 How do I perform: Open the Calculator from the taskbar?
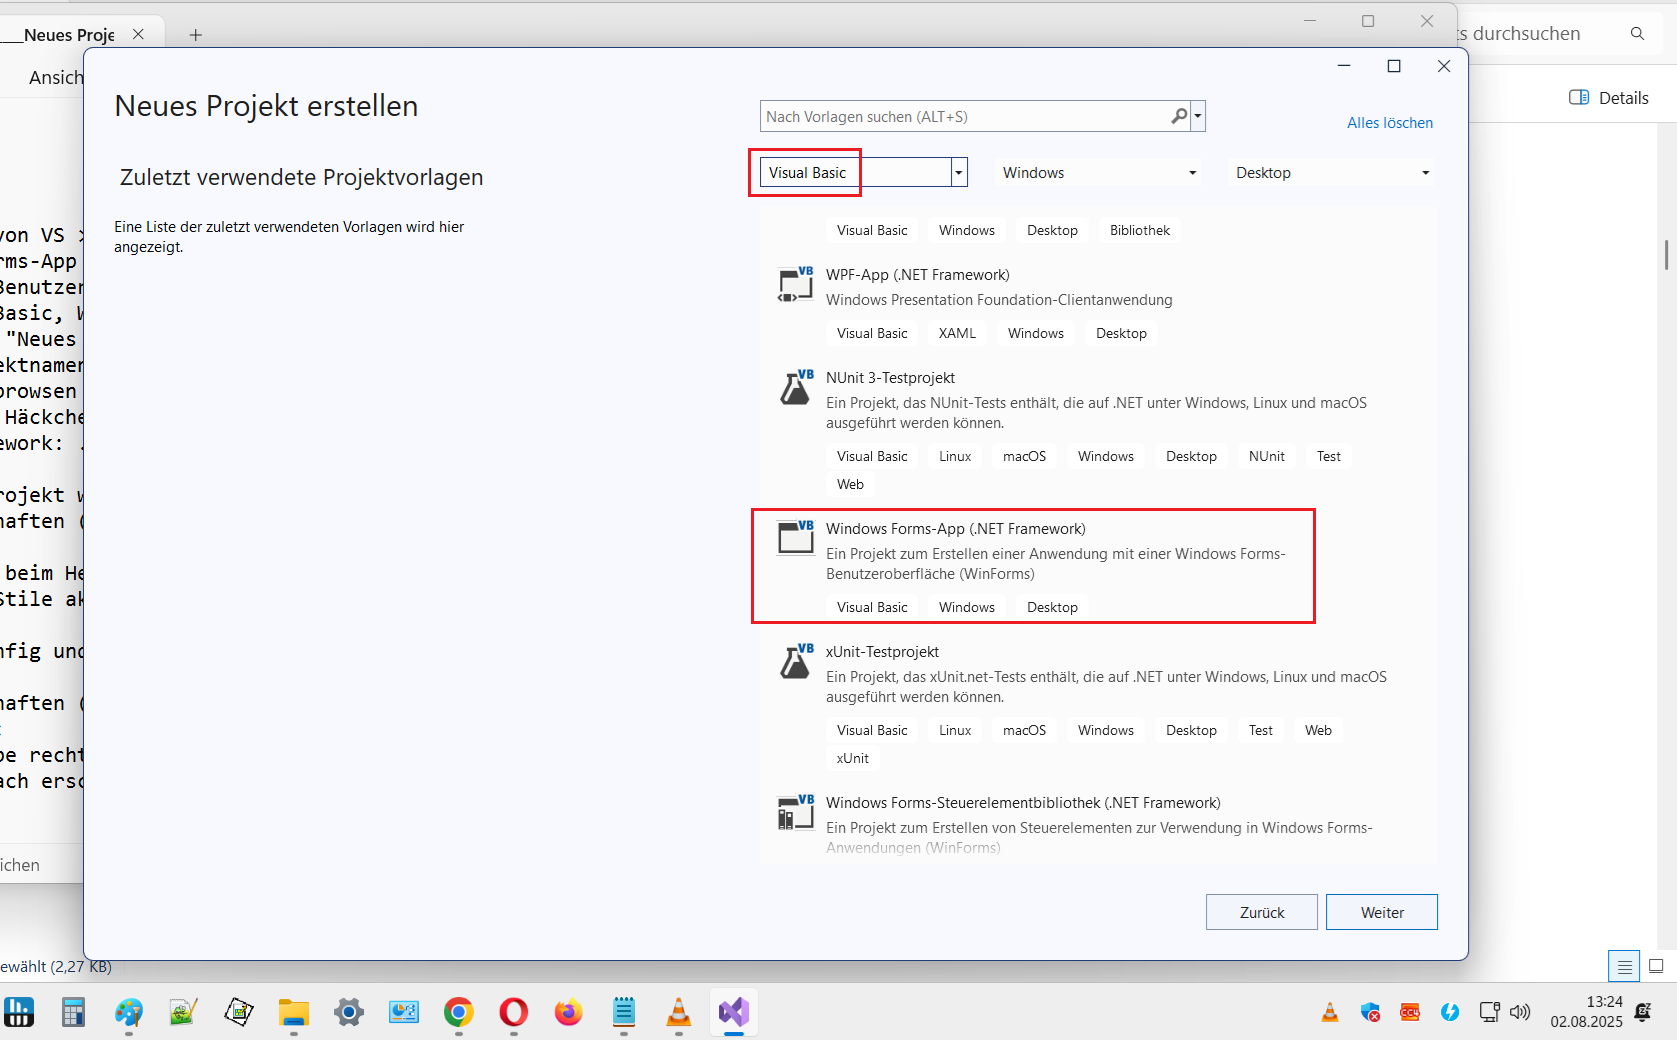73,1013
